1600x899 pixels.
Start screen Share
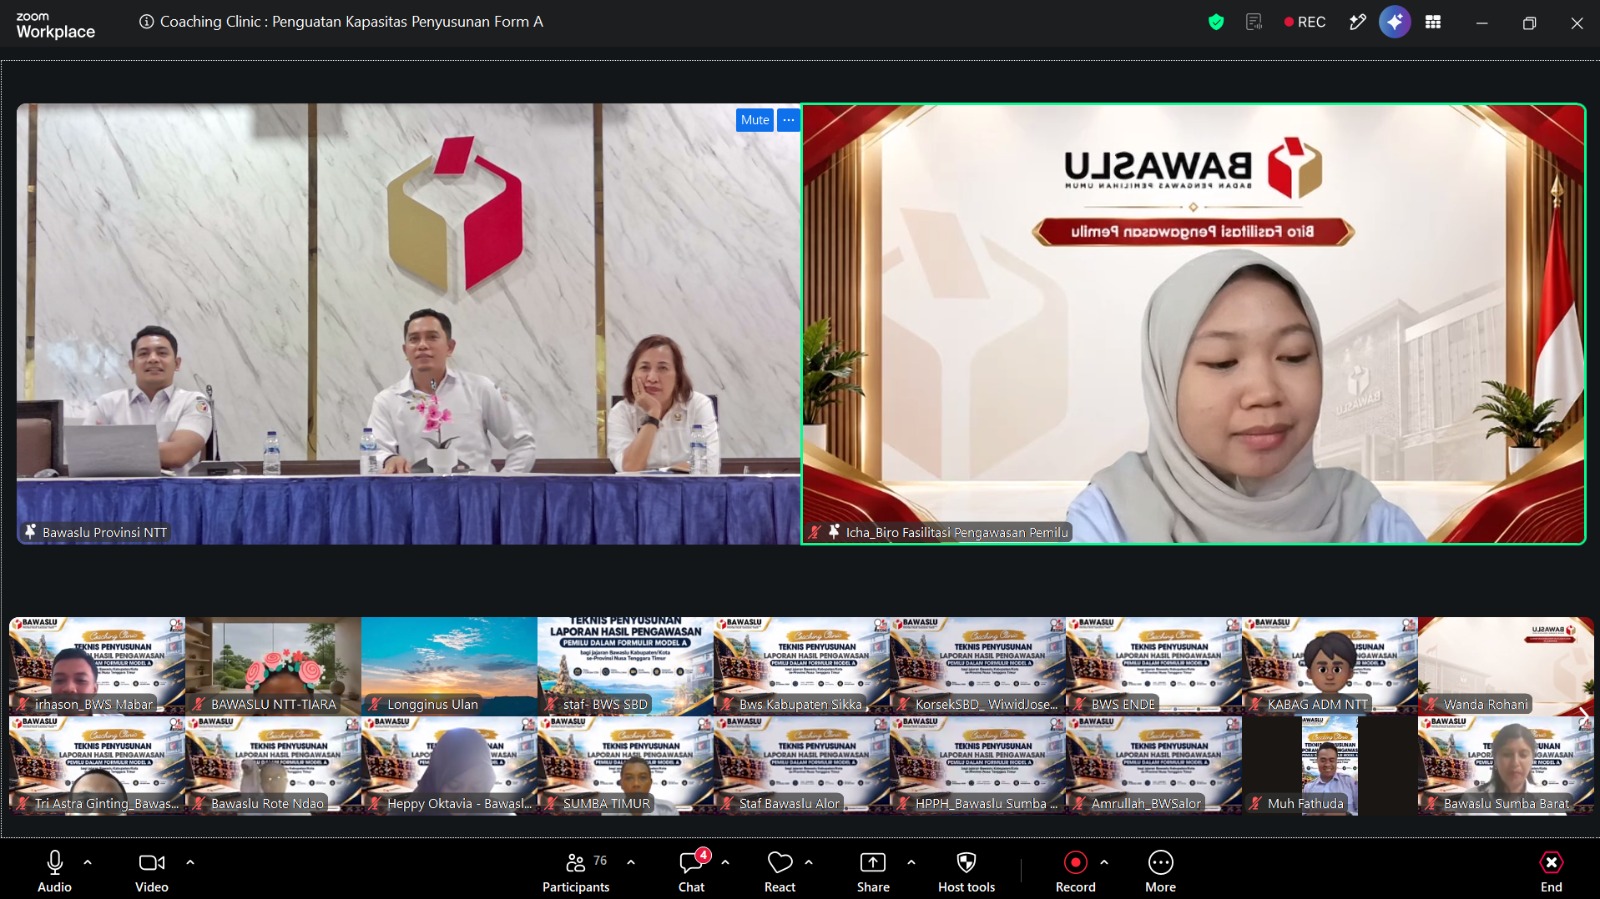click(x=873, y=871)
